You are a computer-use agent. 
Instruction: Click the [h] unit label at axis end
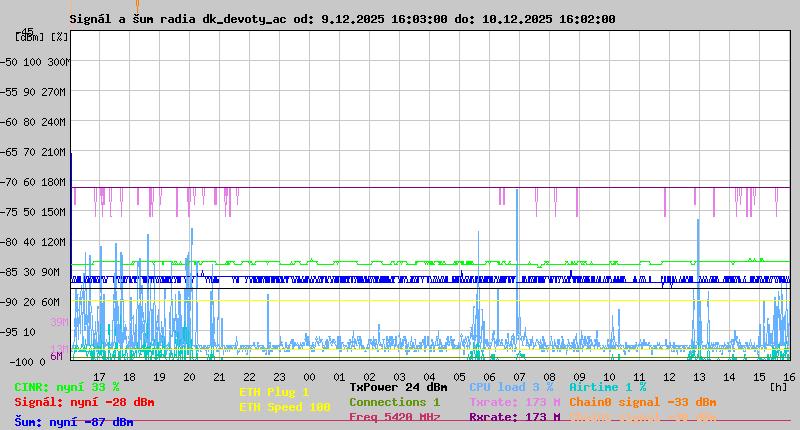778,387
